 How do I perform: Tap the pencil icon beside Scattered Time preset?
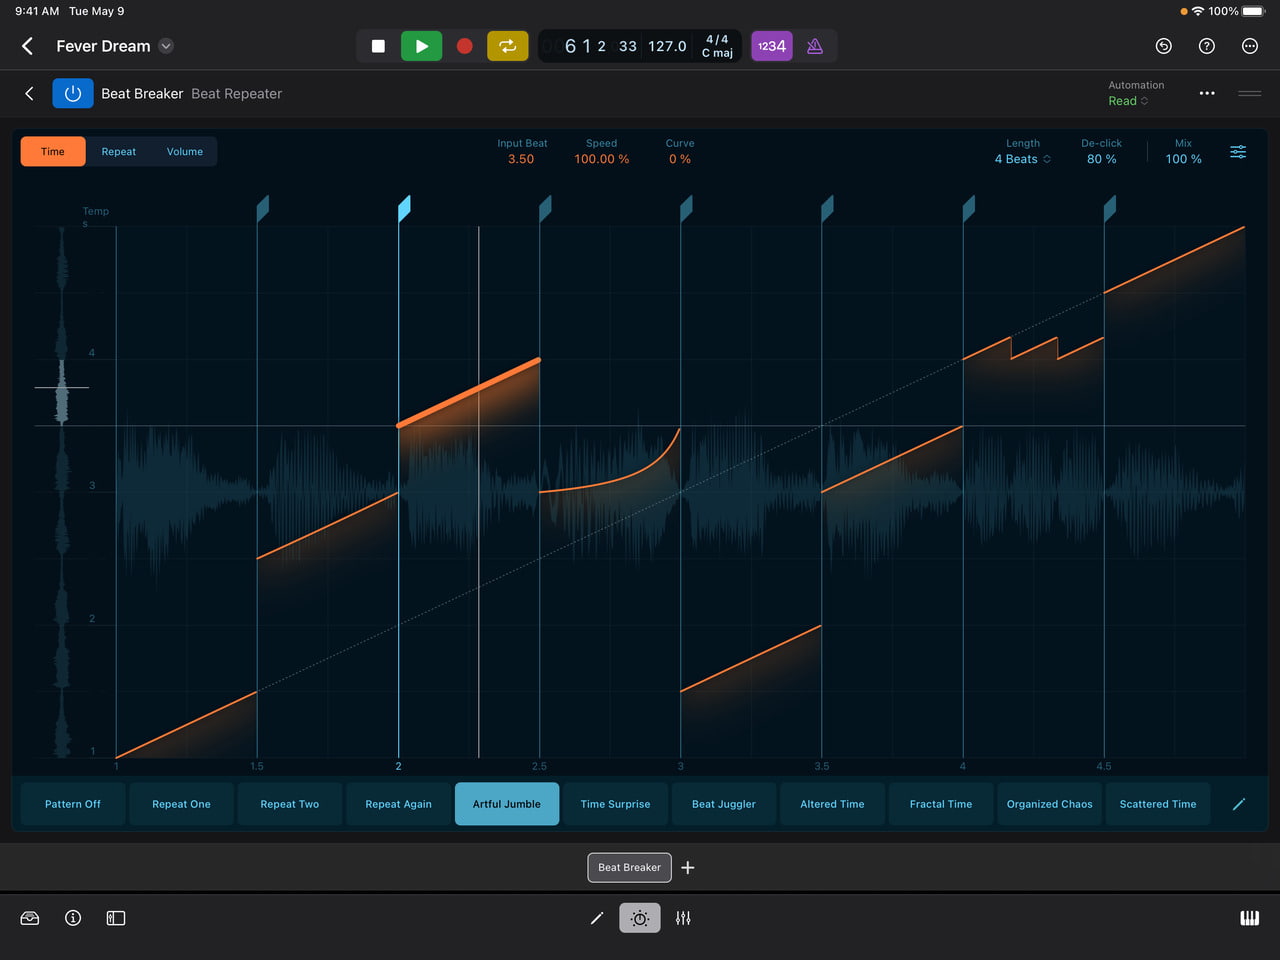tap(1239, 803)
